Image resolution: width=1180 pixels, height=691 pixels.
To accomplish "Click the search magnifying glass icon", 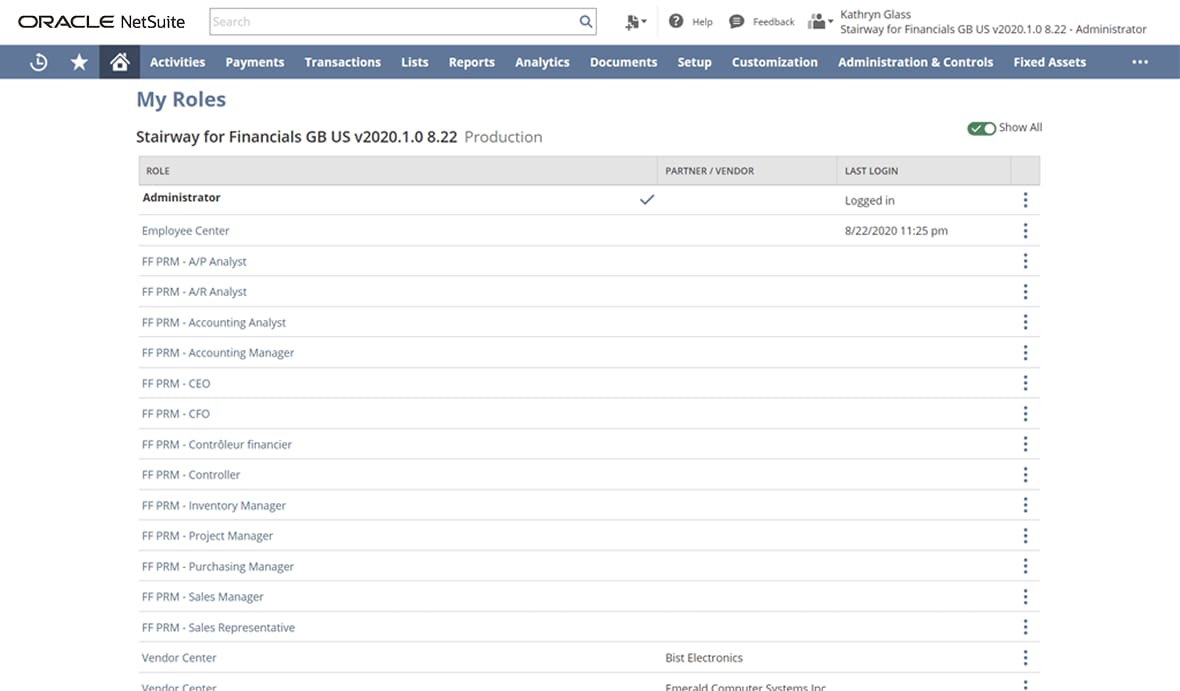I will [586, 22].
